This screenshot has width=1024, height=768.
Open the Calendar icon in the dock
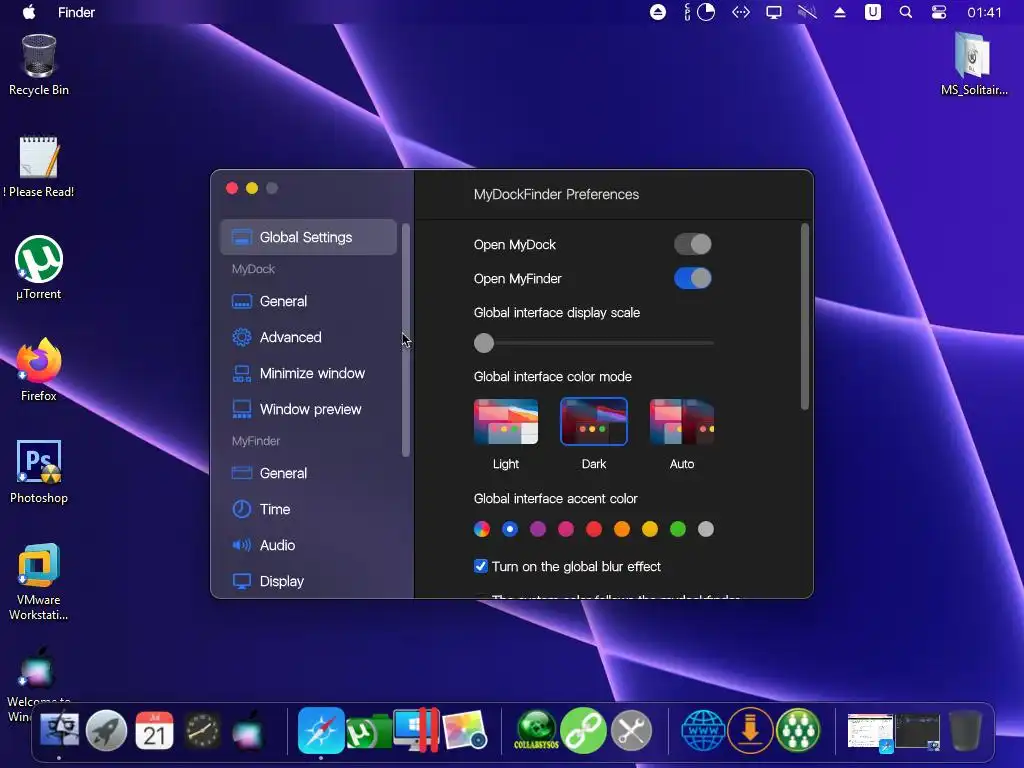point(154,729)
